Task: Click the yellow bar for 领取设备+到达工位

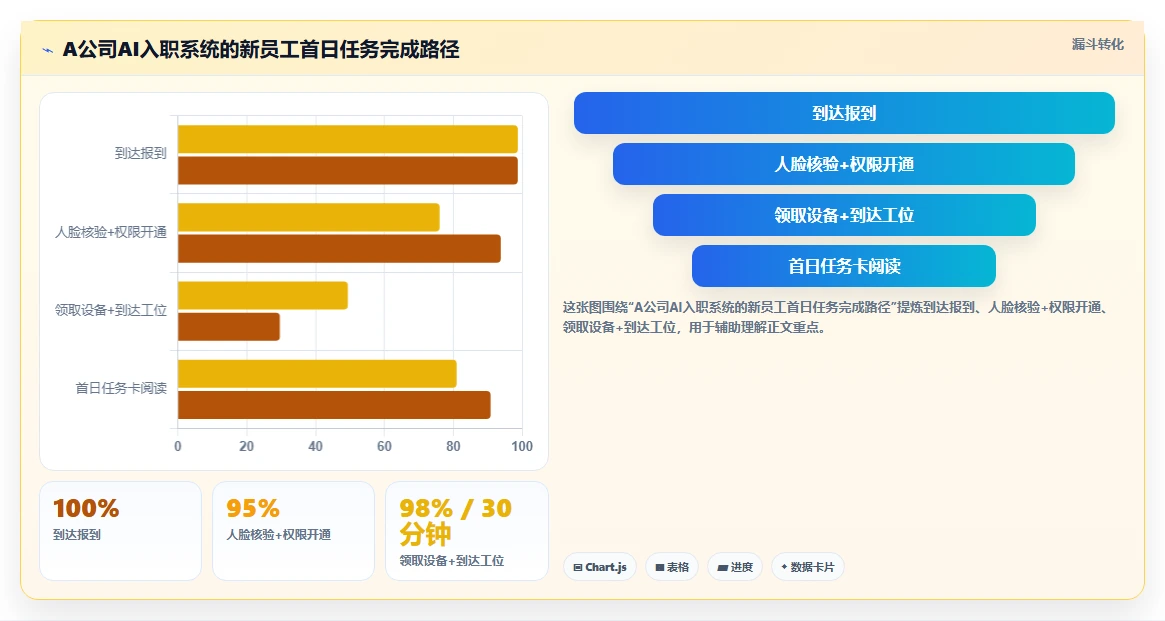Action: coord(262,295)
